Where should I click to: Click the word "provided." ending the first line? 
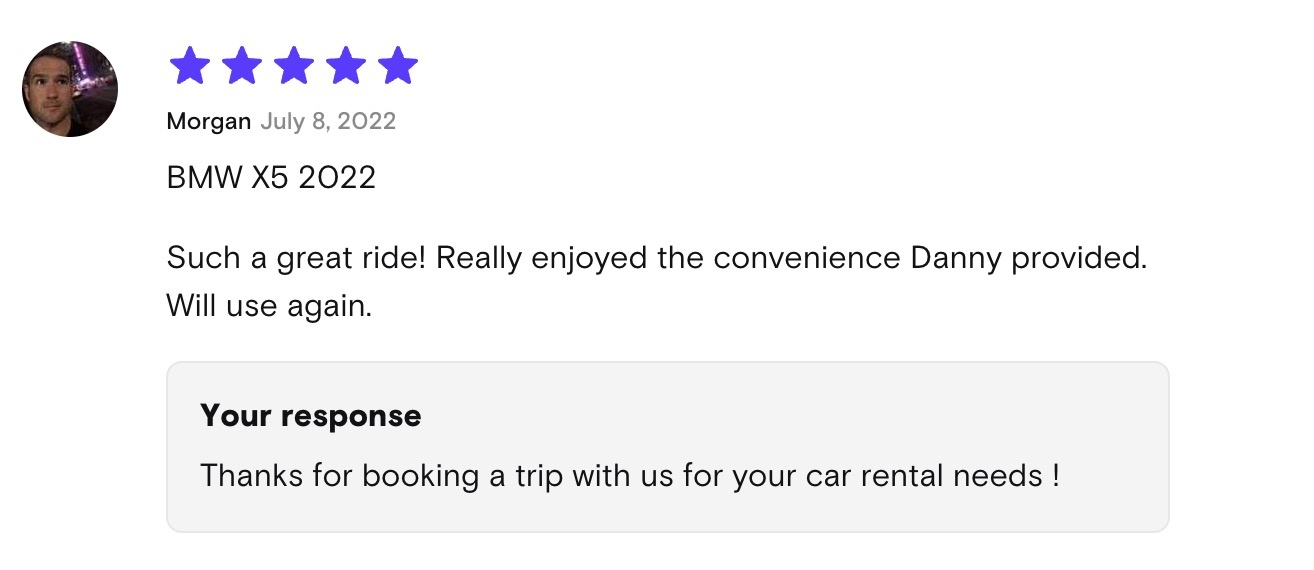1079,258
